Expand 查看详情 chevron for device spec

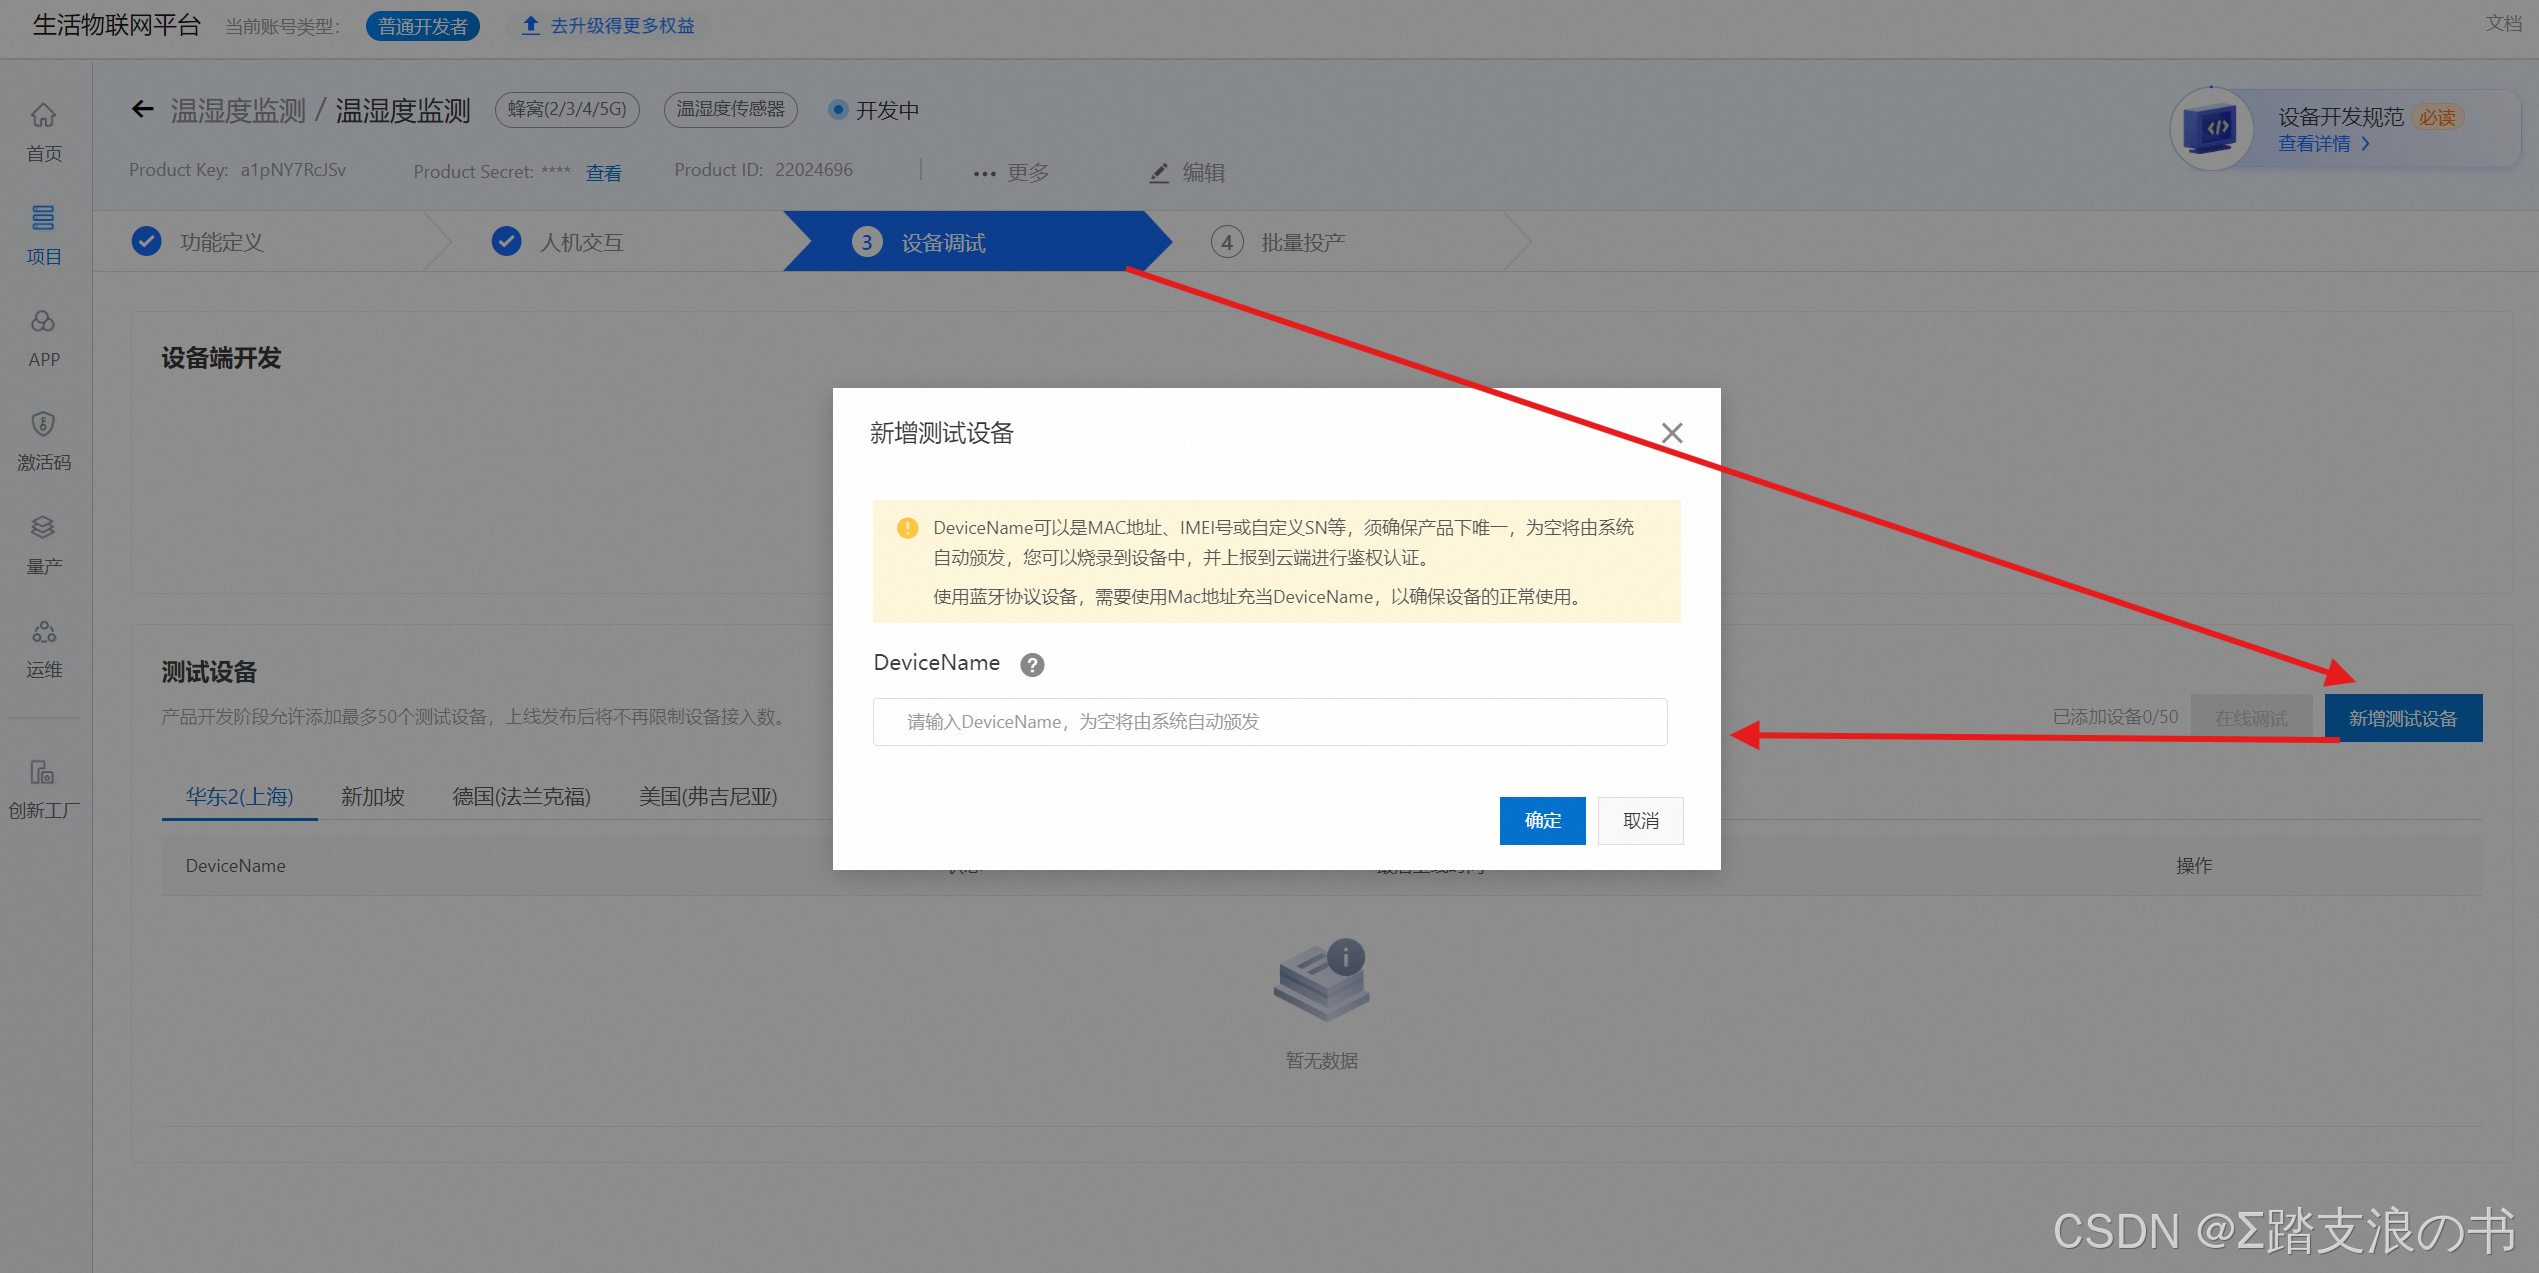pos(2366,144)
